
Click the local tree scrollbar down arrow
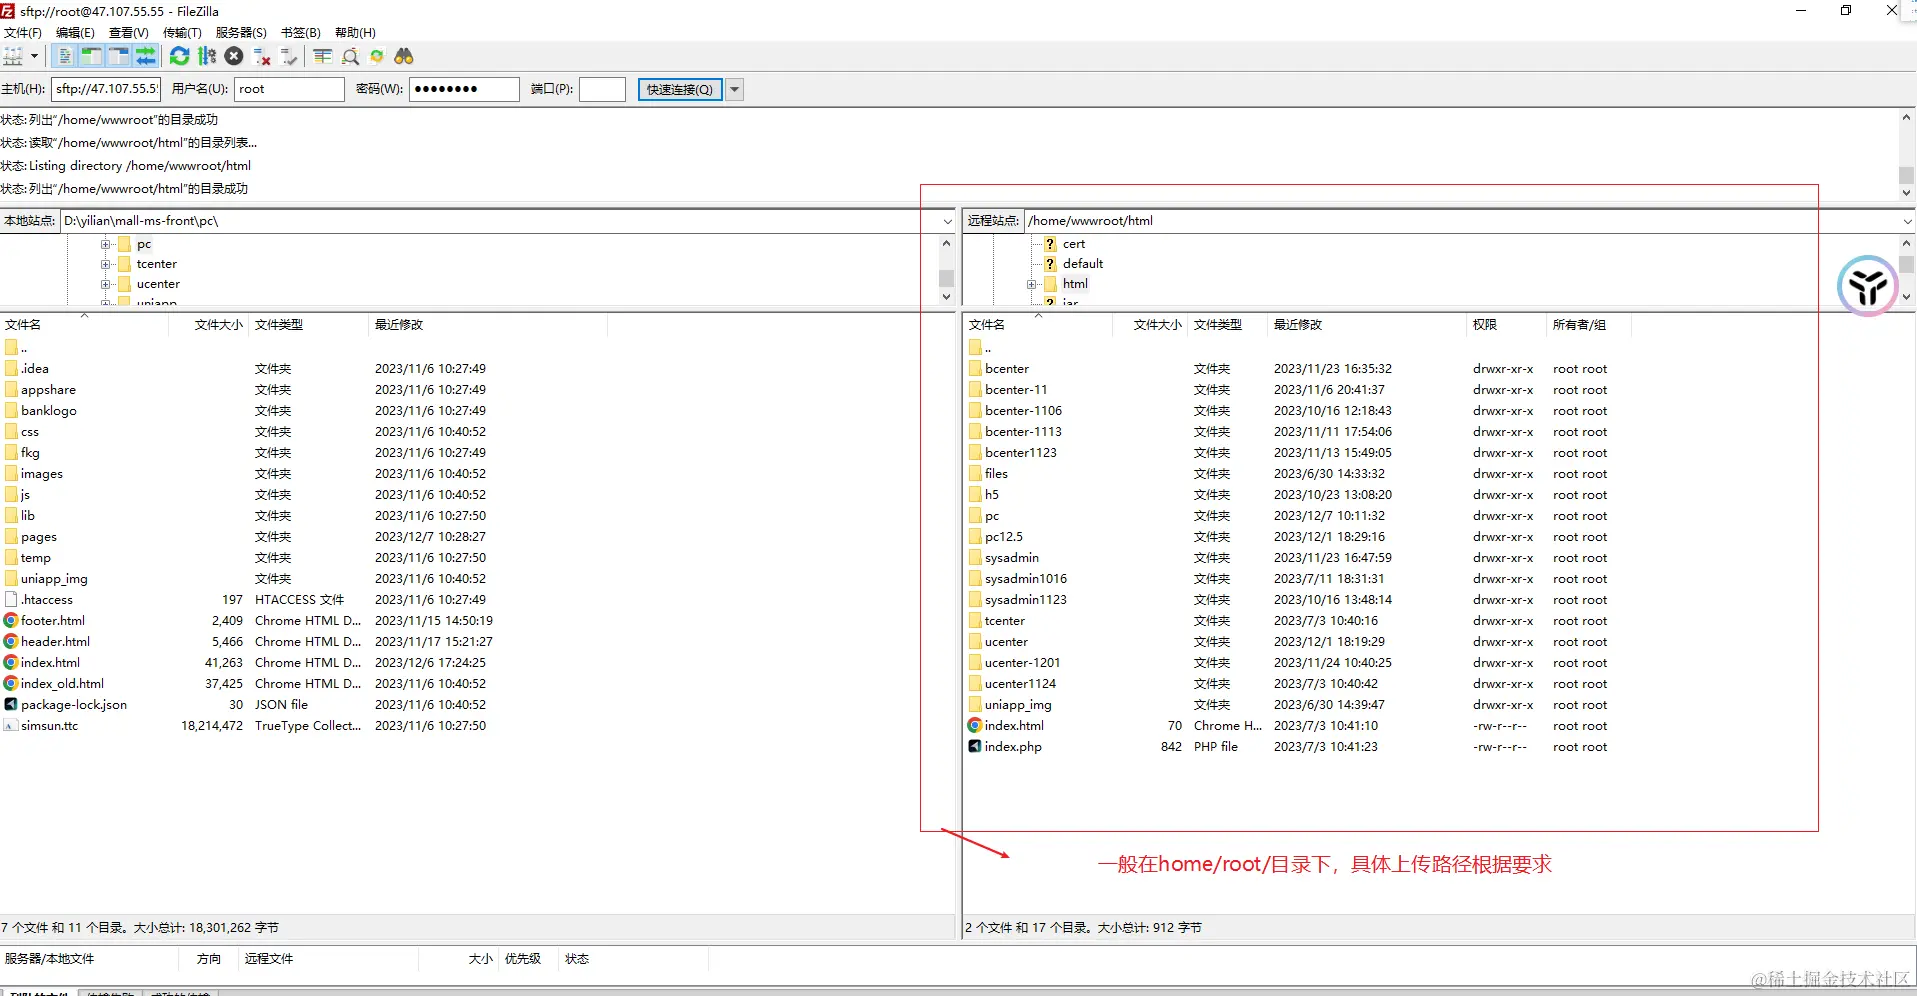pyautogui.click(x=946, y=297)
